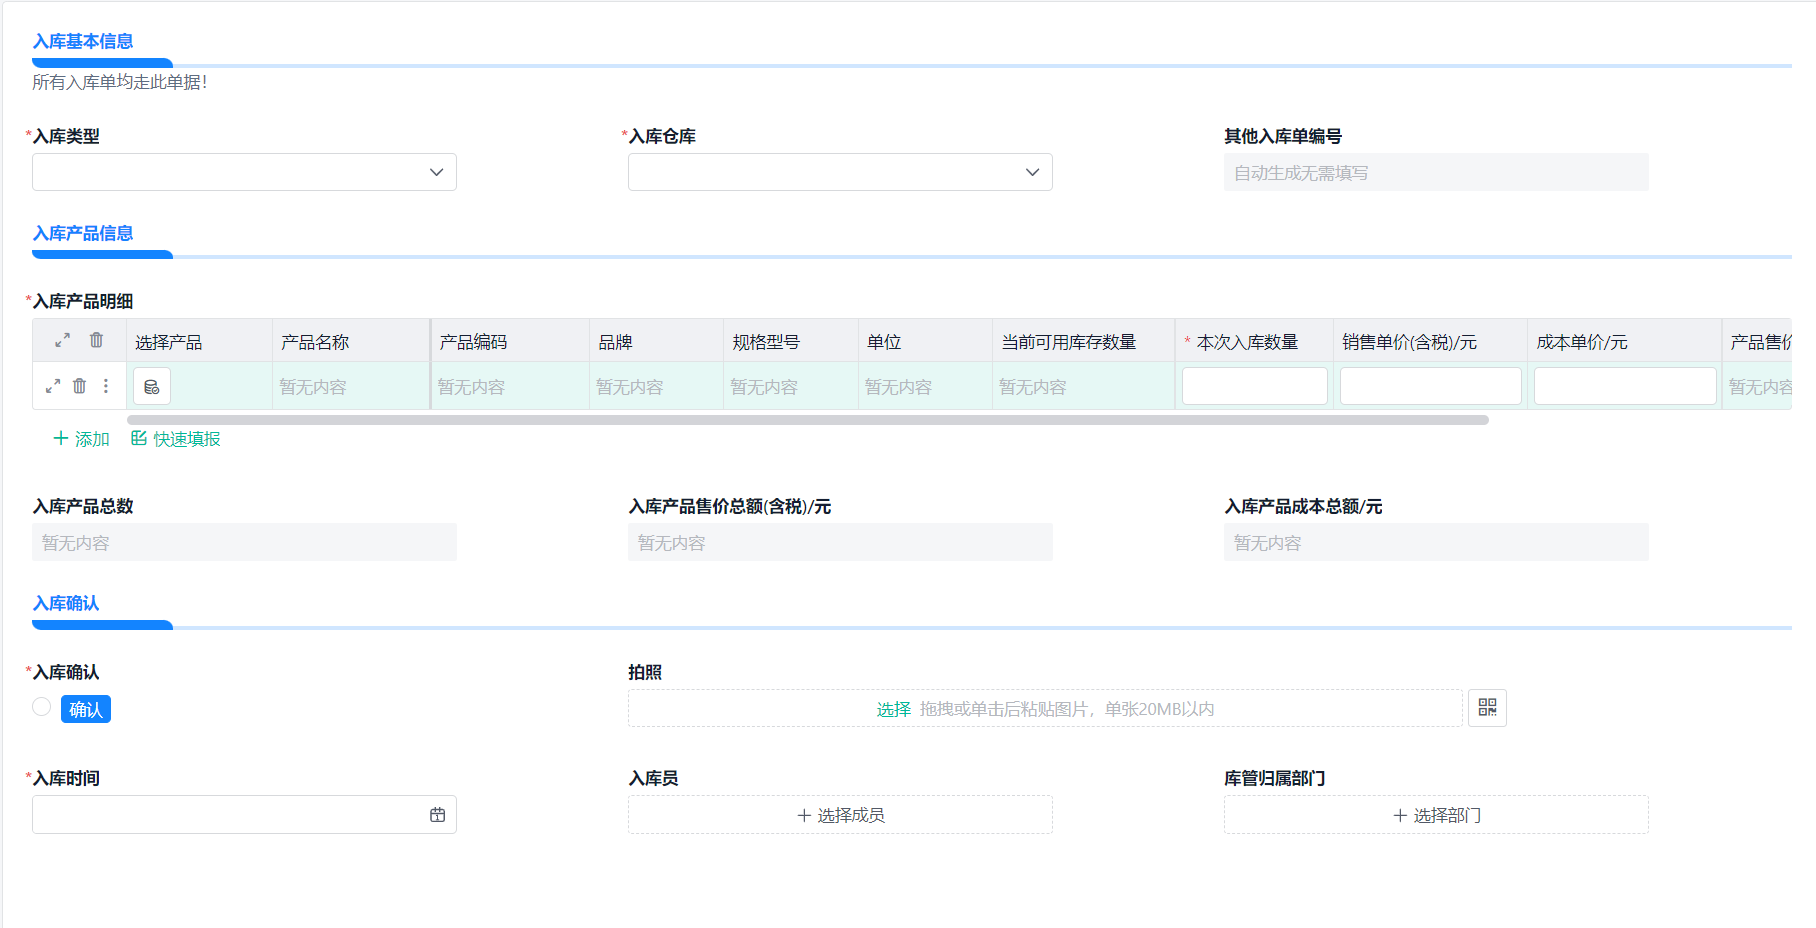Click the QR code scan icon
The height and width of the screenshot is (928, 1816).
pyautogui.click(x=1487, y=708)
